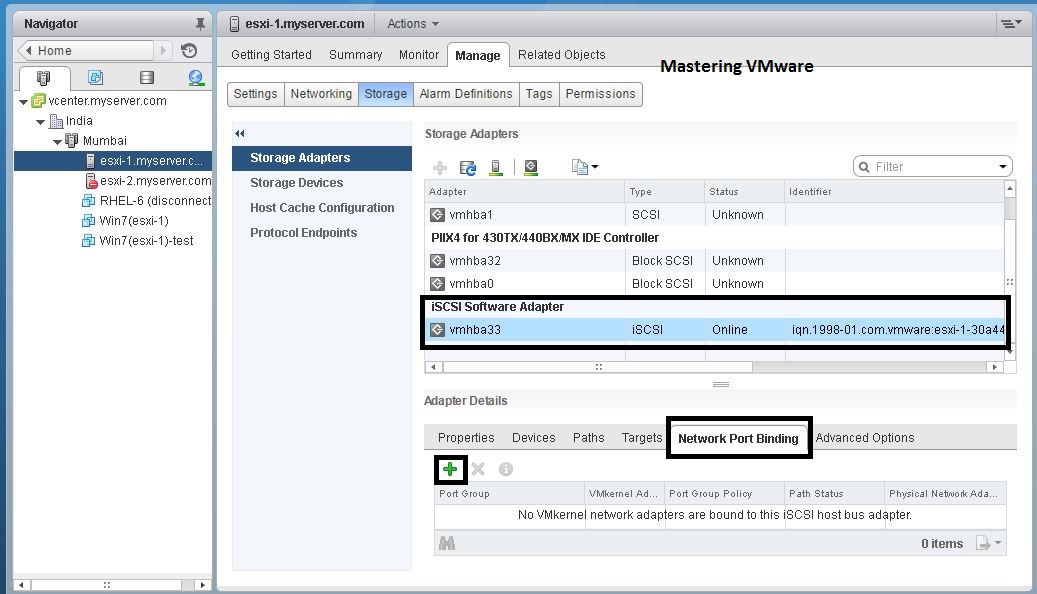Select the vmhba33 iSCSI adapter row
The height and width of the screenshot is (594, 1037).
click(600, 329)
